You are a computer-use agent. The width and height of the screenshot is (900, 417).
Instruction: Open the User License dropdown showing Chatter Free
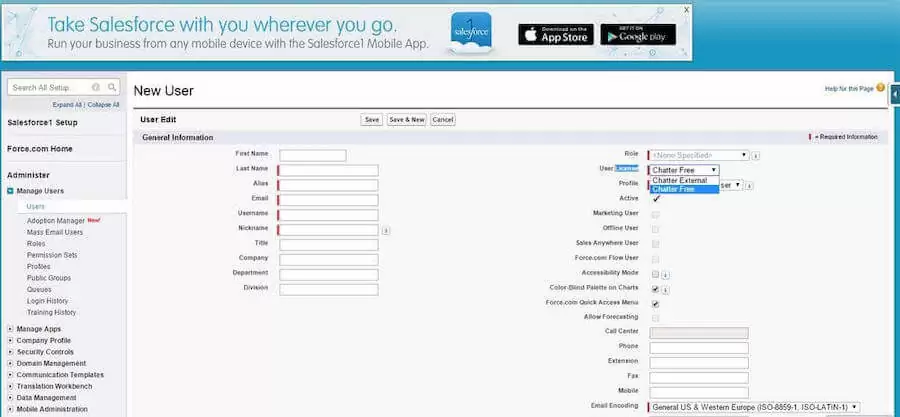pyautogui.click(x=684, y=170)
